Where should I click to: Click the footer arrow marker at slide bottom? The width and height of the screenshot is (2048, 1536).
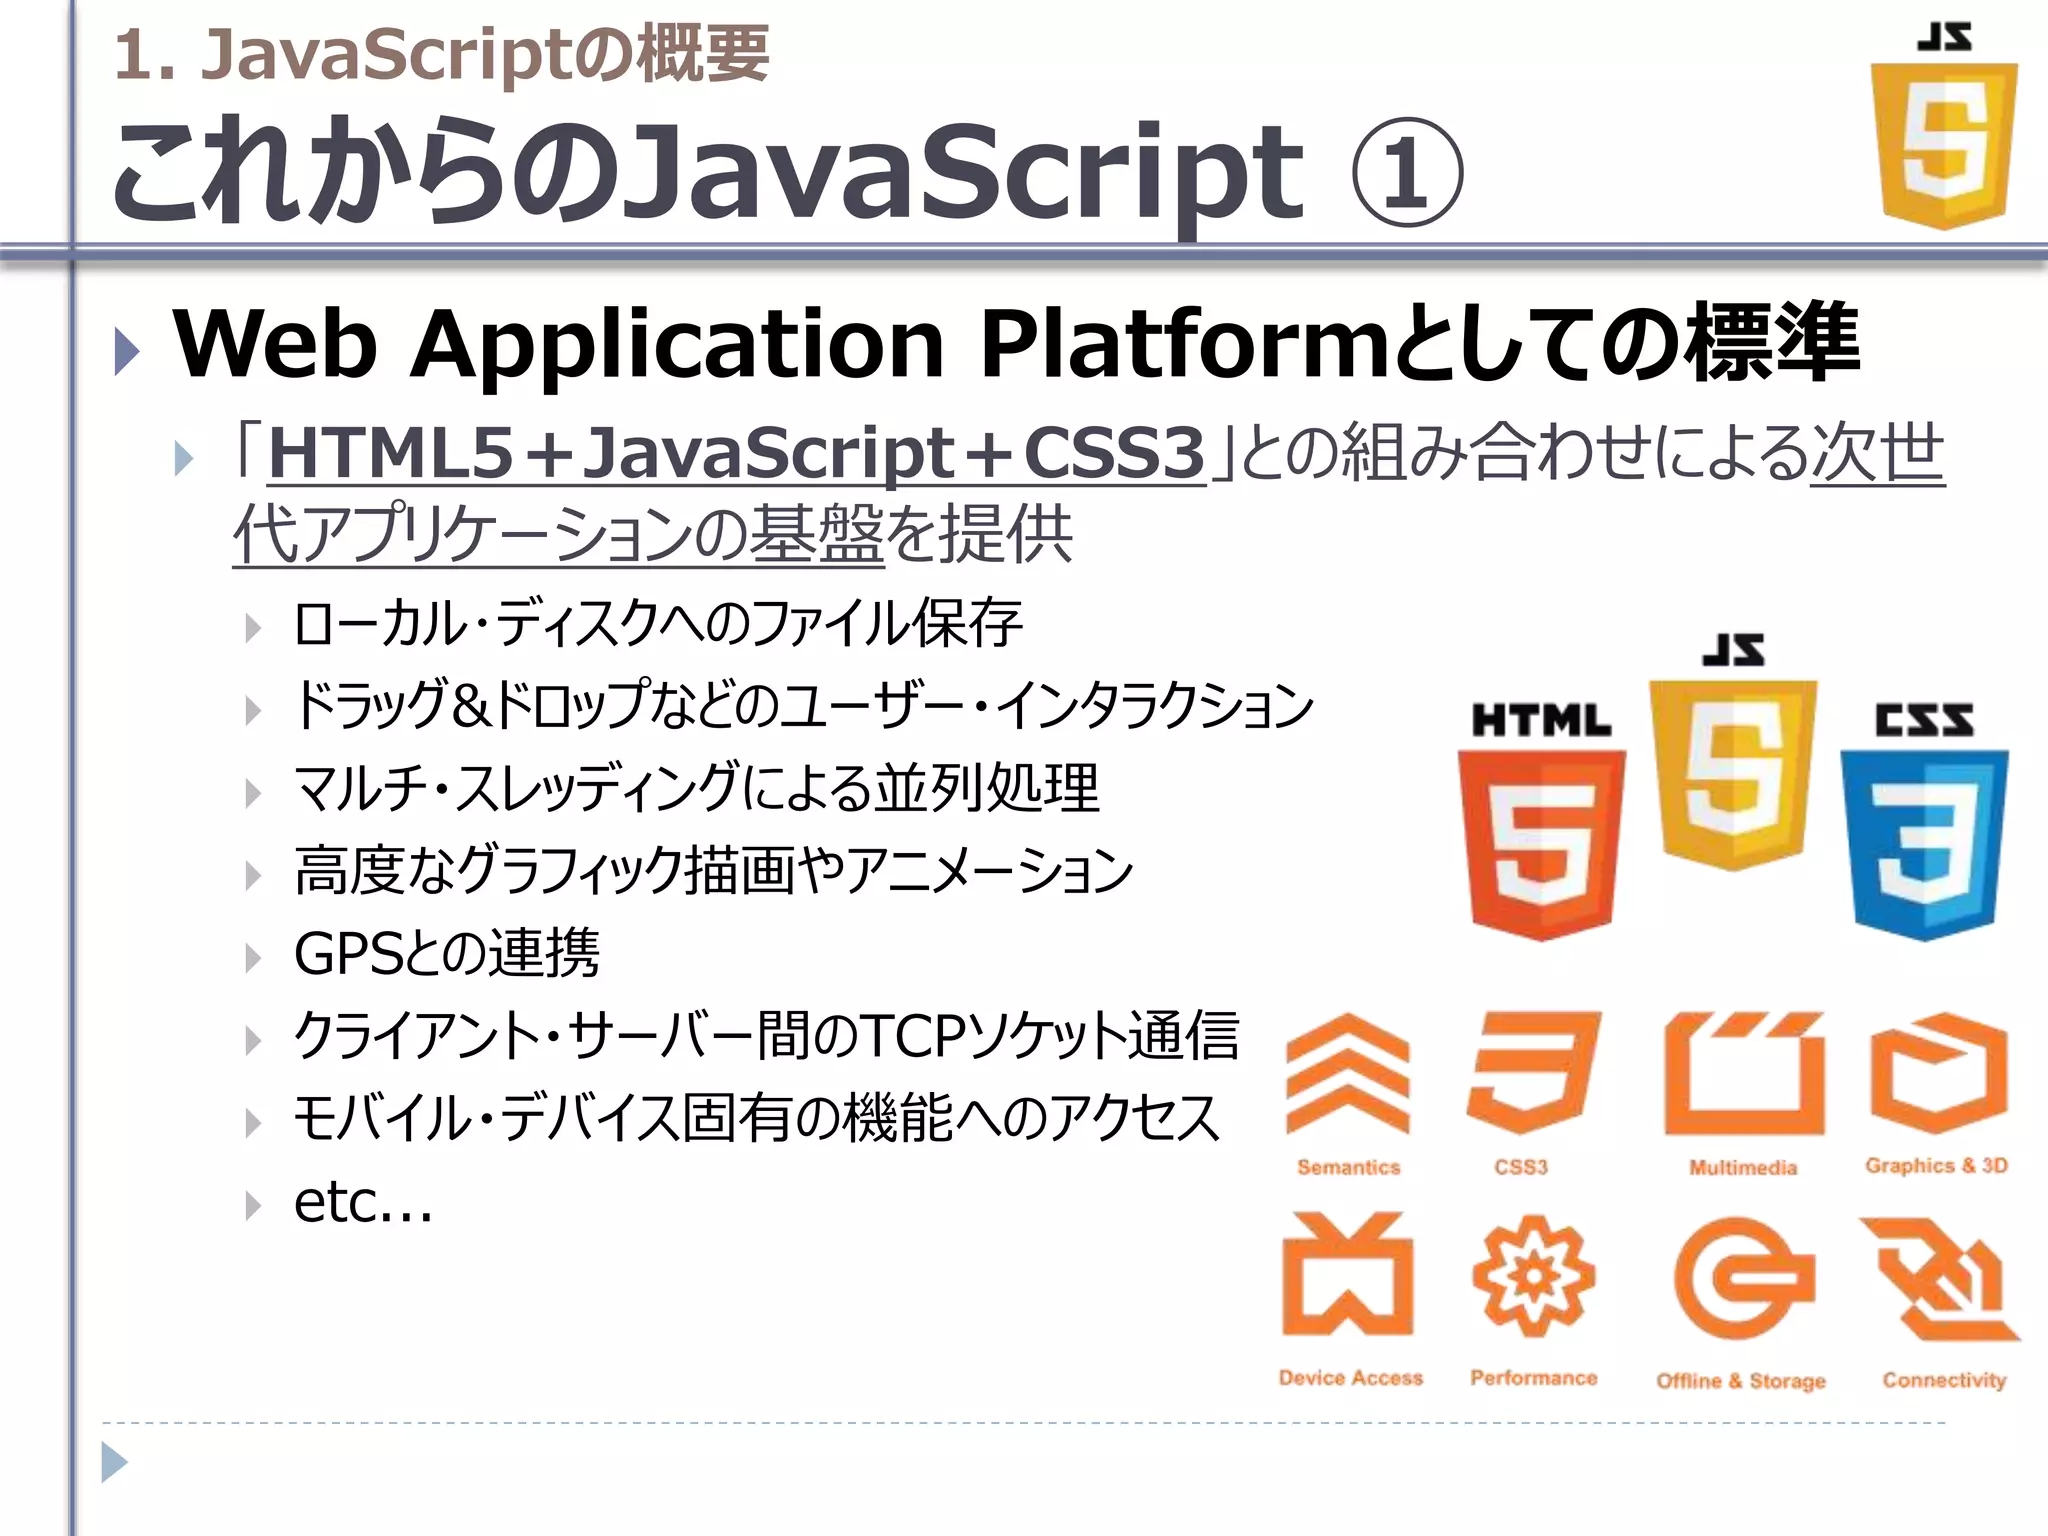[115, 1462]
